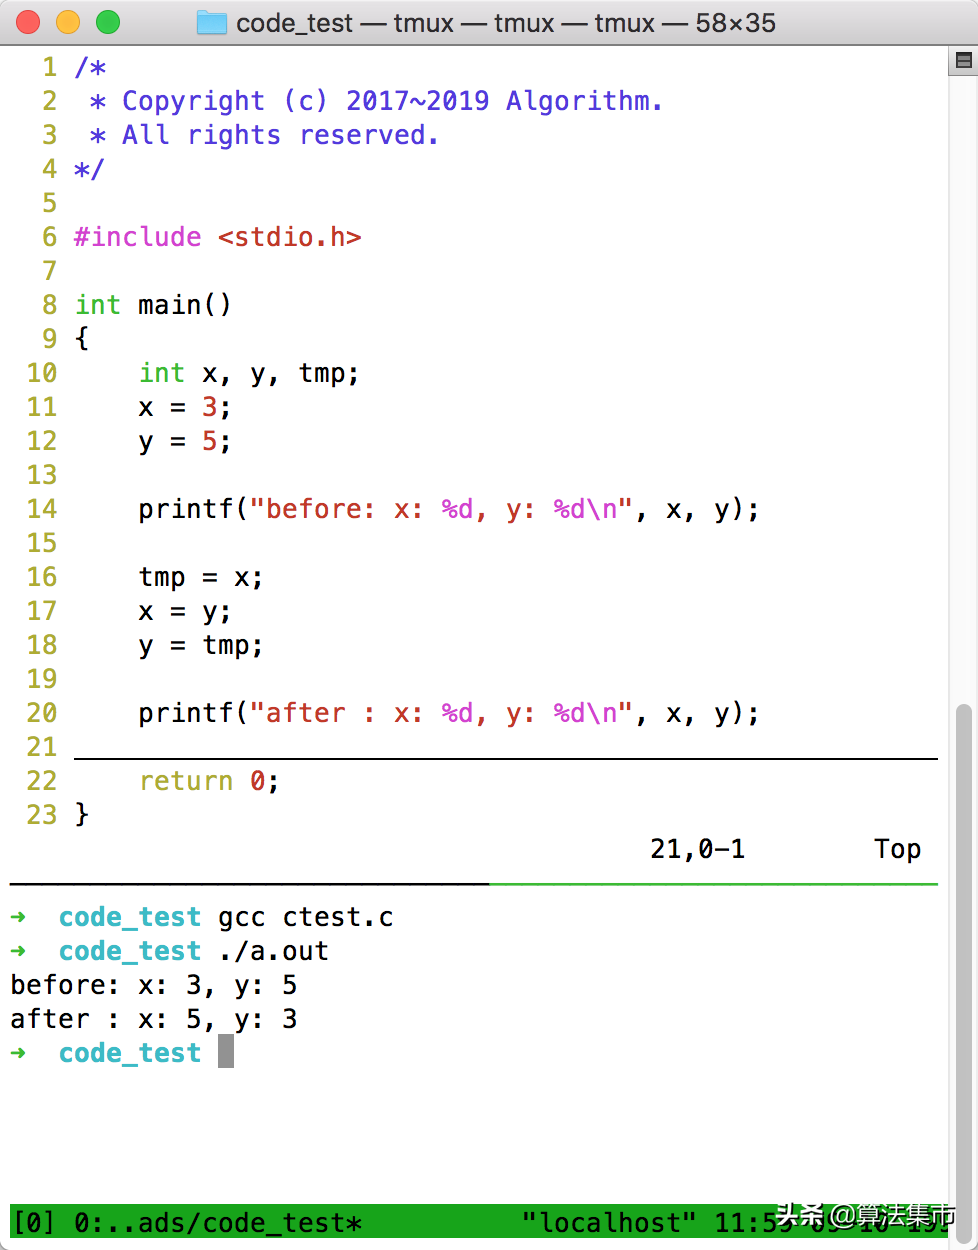The width and height of the screenshot is (978, 1250).
Task: Click the 'y = 5;' assignment
Action: [185, 441]
